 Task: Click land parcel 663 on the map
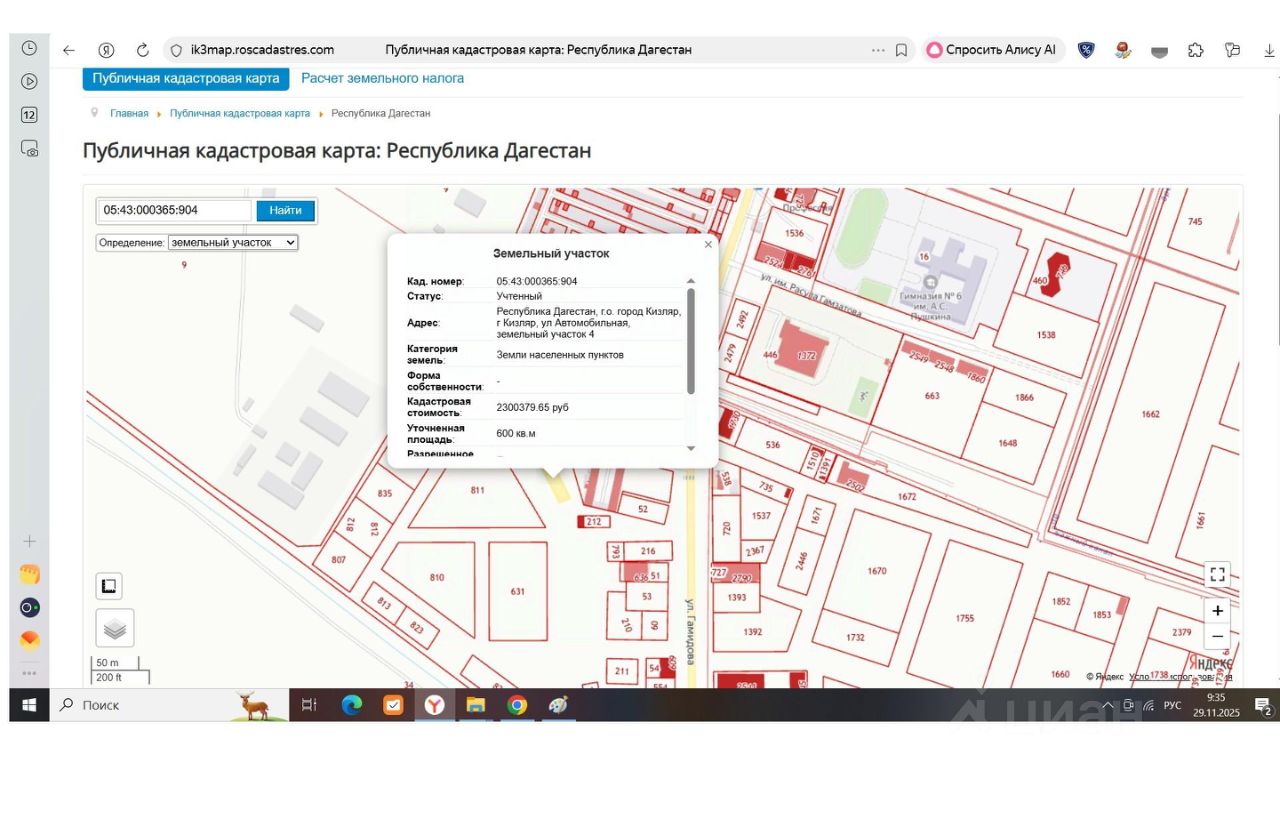[x=932, y=396]
